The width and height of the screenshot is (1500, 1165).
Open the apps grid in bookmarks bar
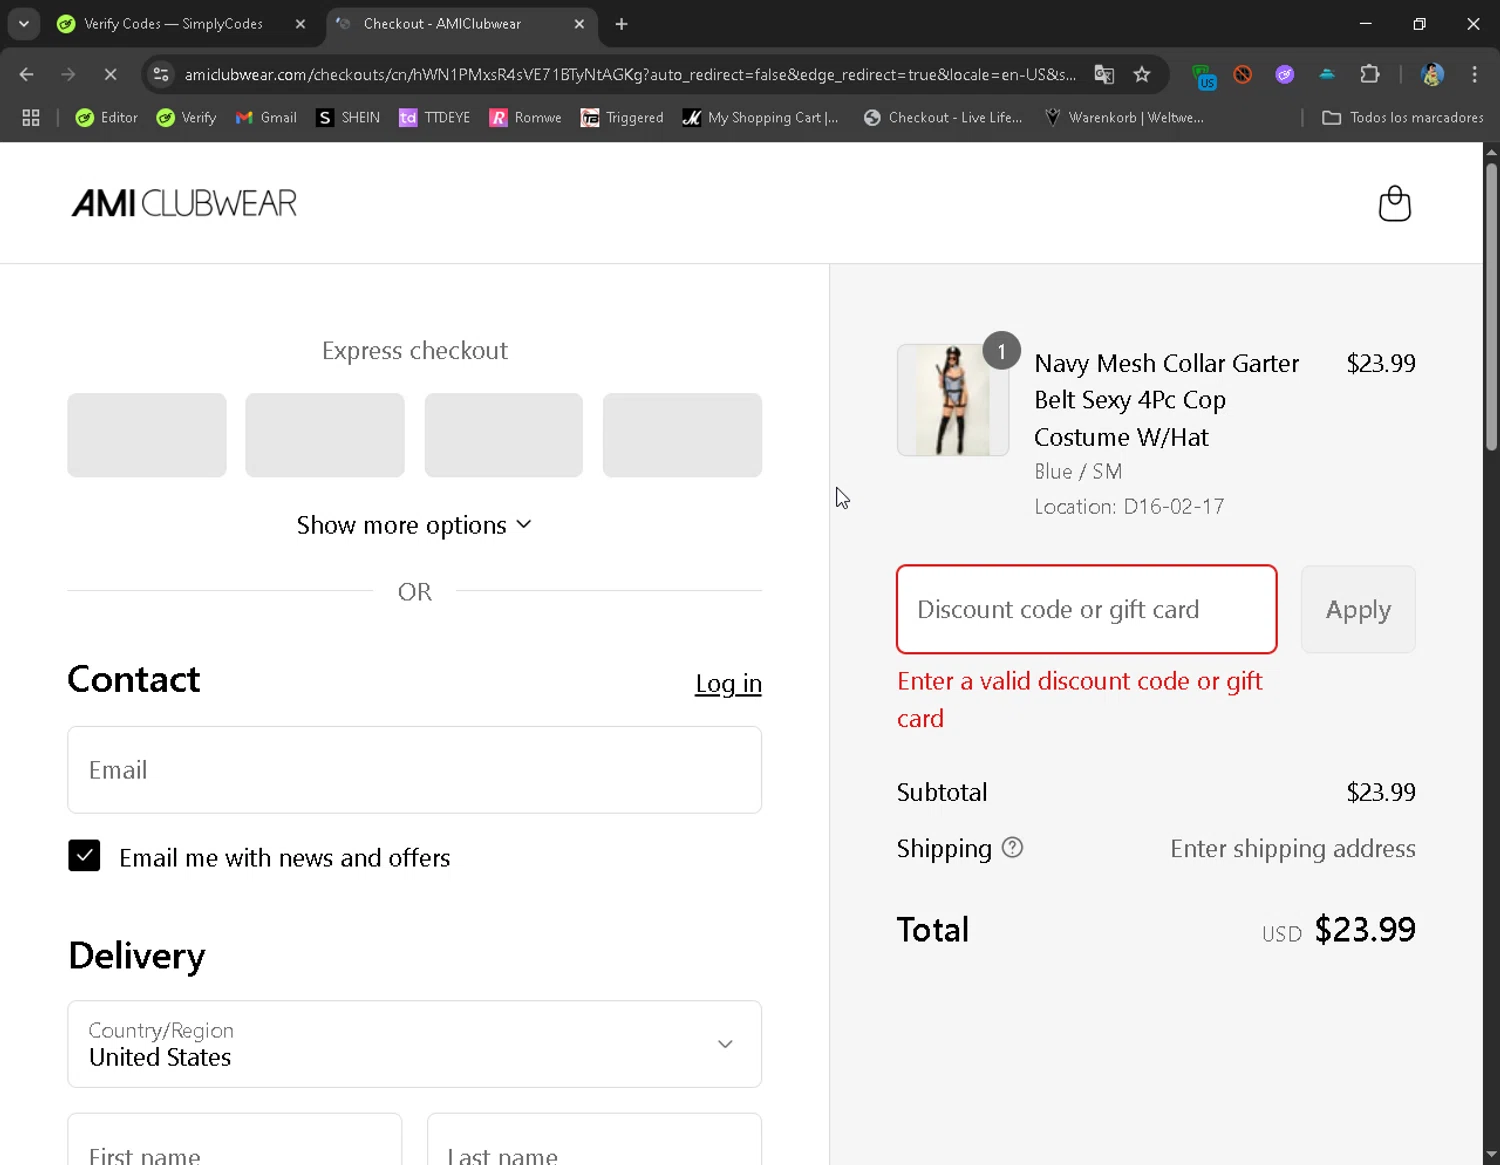tap(31, 118)
